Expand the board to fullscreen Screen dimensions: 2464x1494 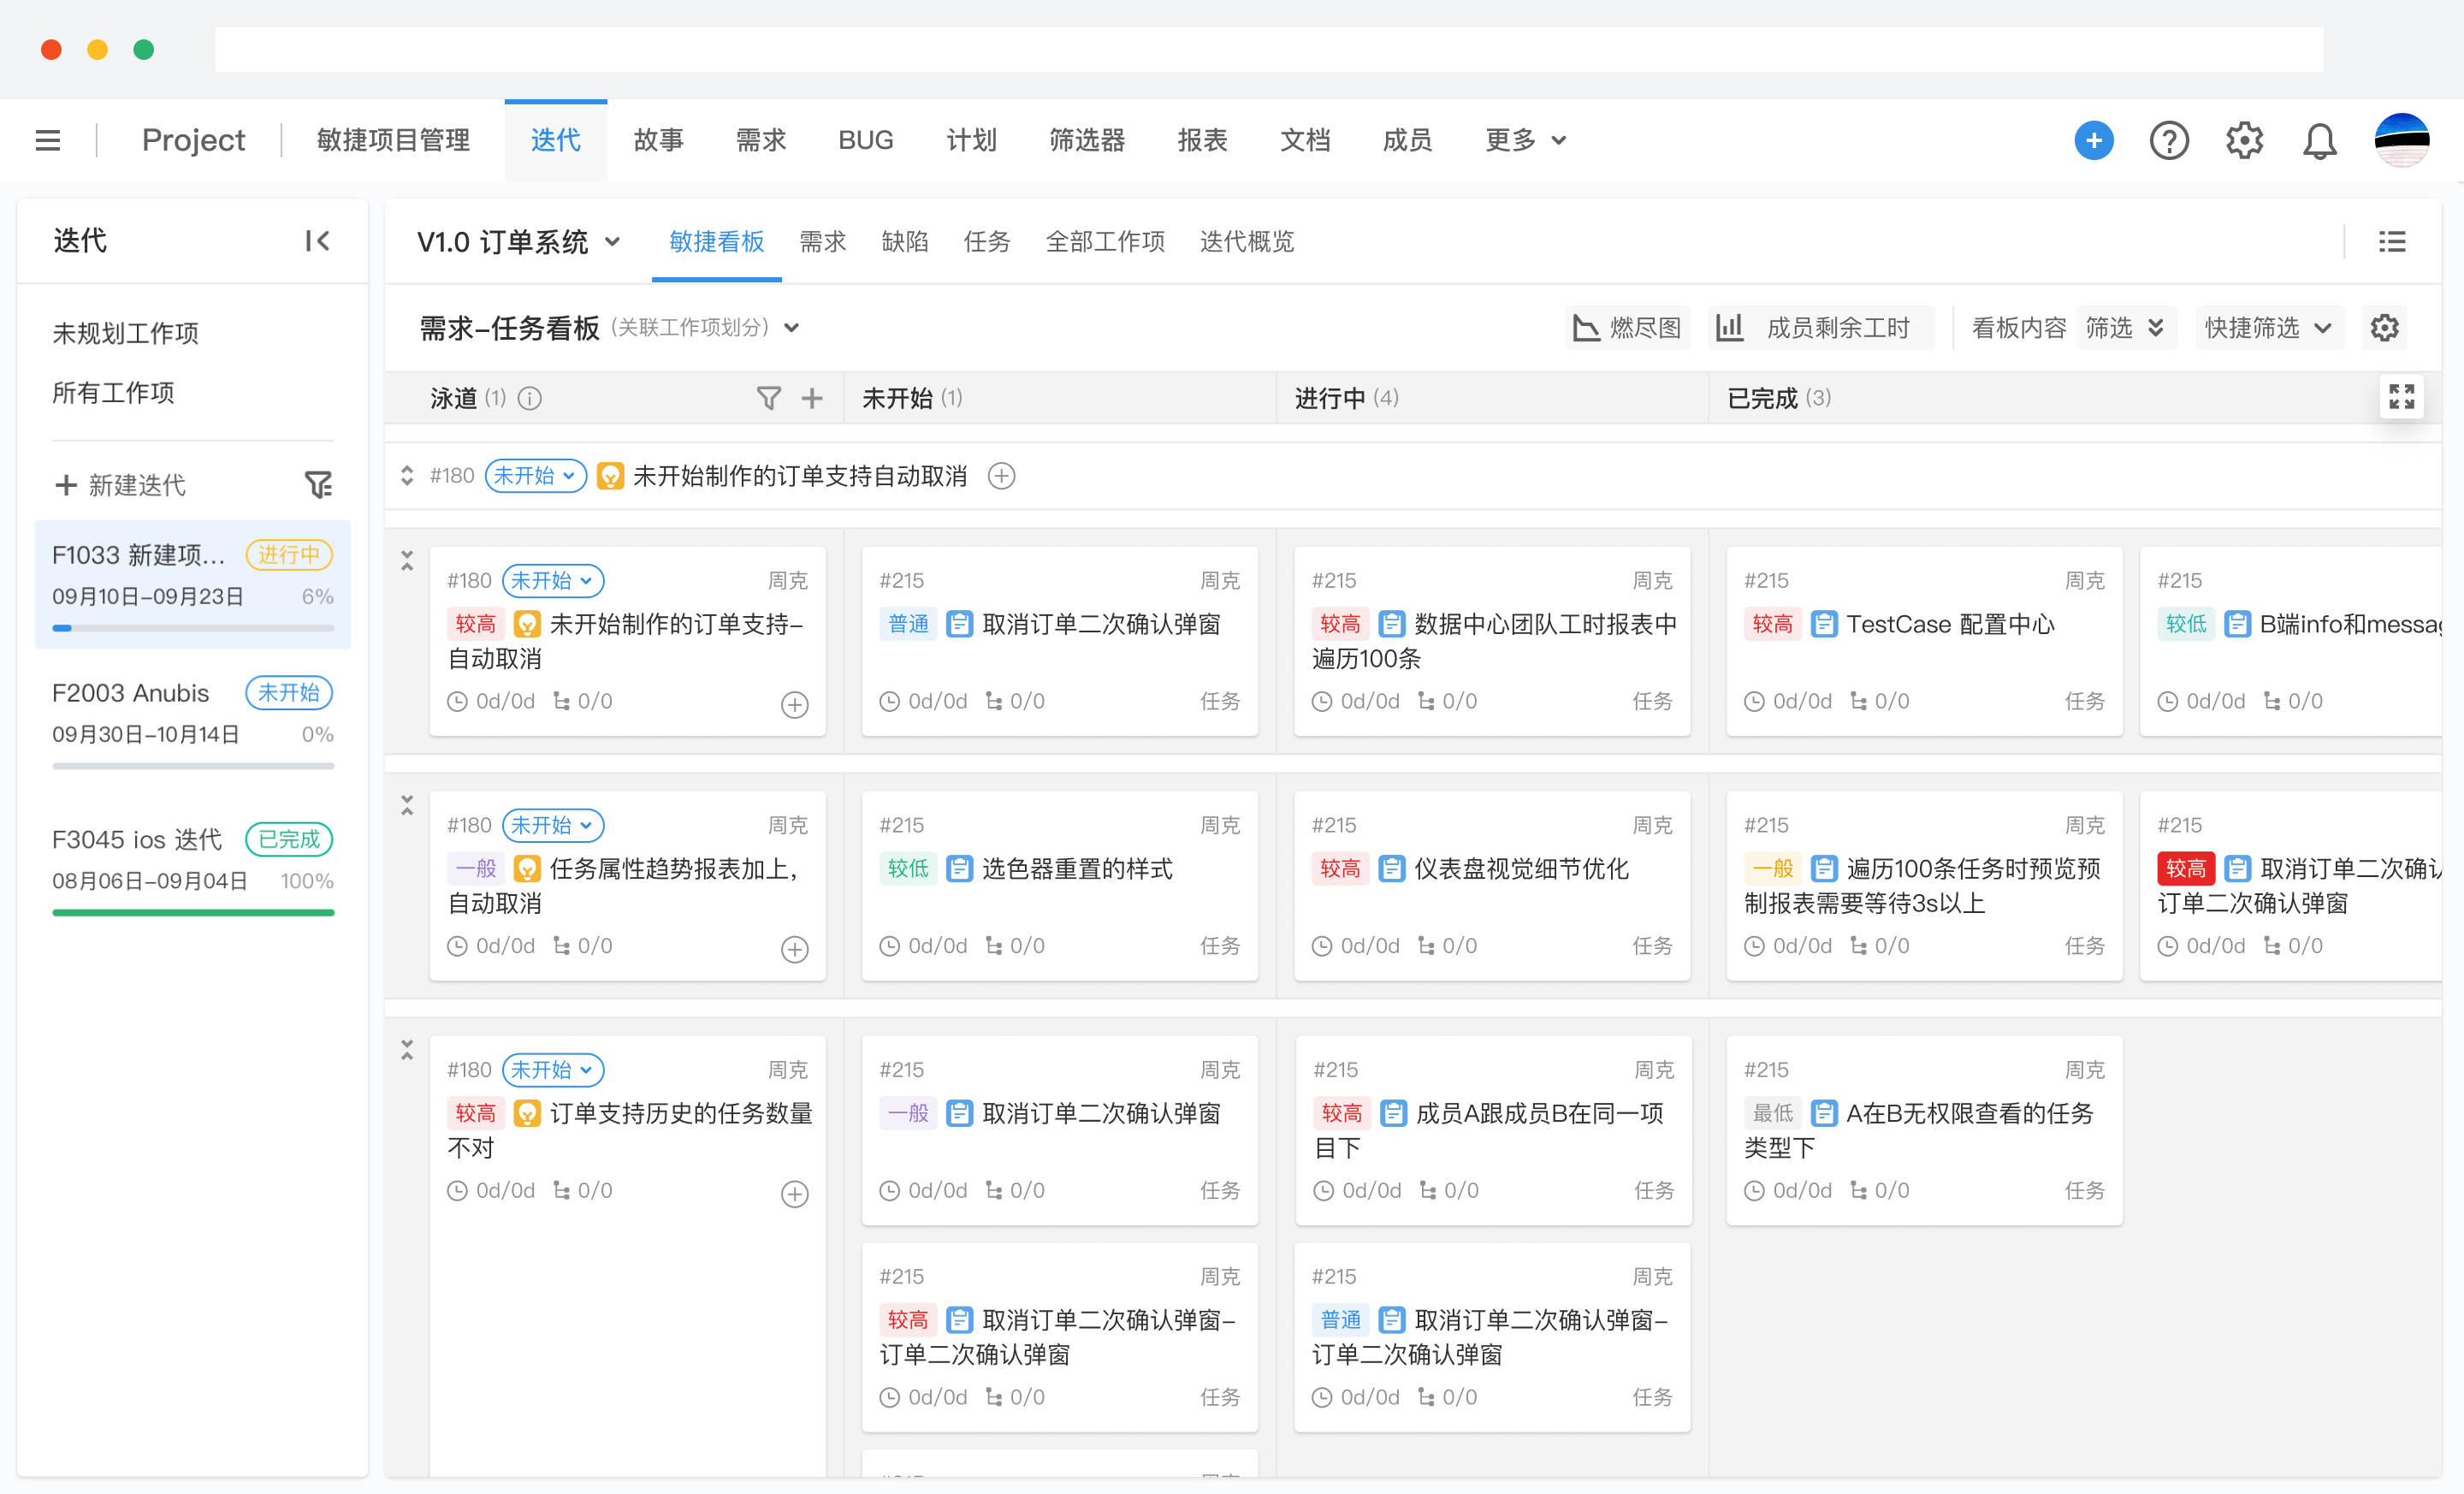(2401, 396)
